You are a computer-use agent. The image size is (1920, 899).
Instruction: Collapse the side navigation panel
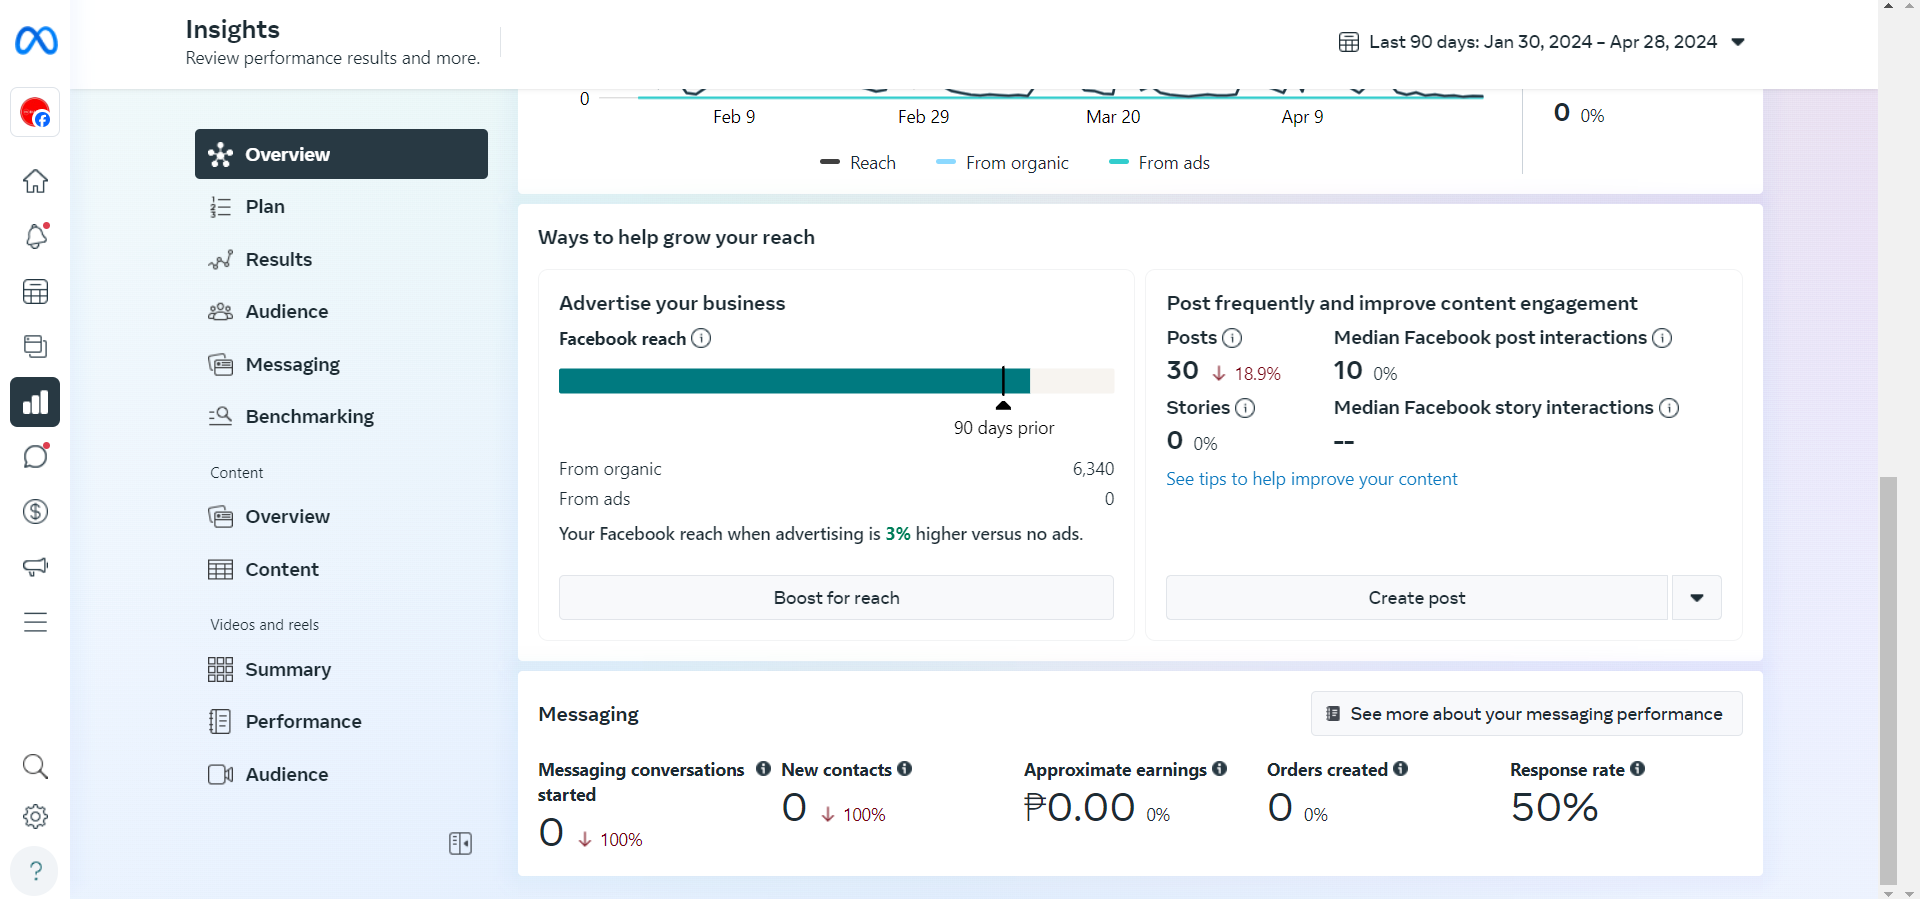click(x=460, y=843)
